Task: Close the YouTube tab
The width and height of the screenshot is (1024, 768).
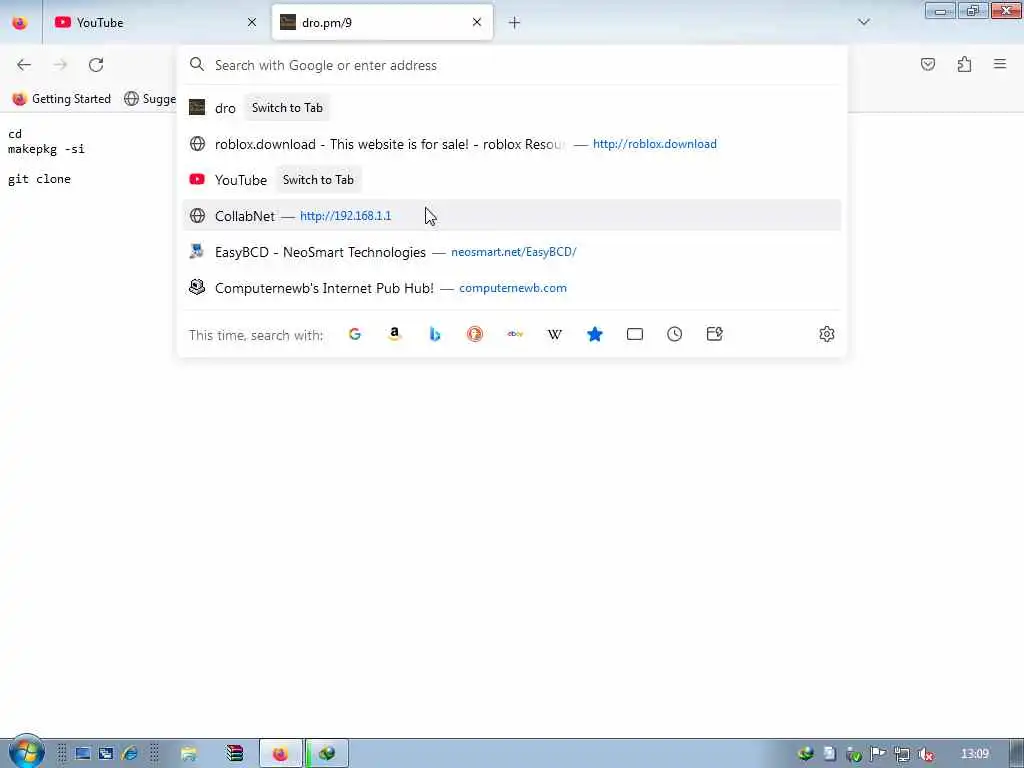Action: tap(252, 23)
